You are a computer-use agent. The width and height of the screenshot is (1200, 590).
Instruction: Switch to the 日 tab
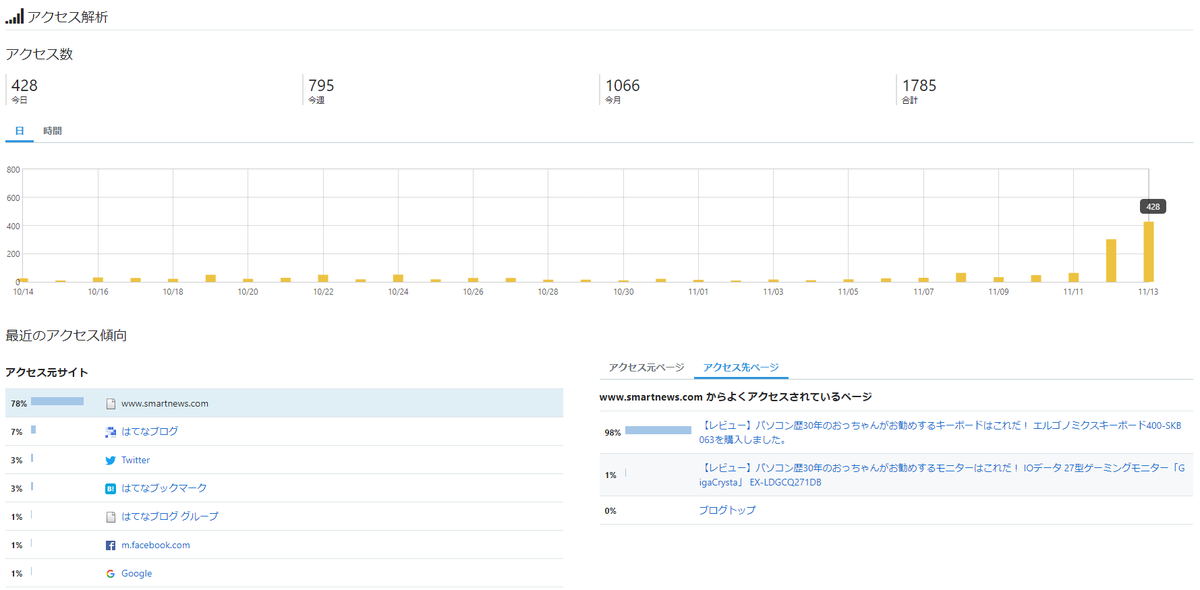pyautogui.click(x=19, y=131)
